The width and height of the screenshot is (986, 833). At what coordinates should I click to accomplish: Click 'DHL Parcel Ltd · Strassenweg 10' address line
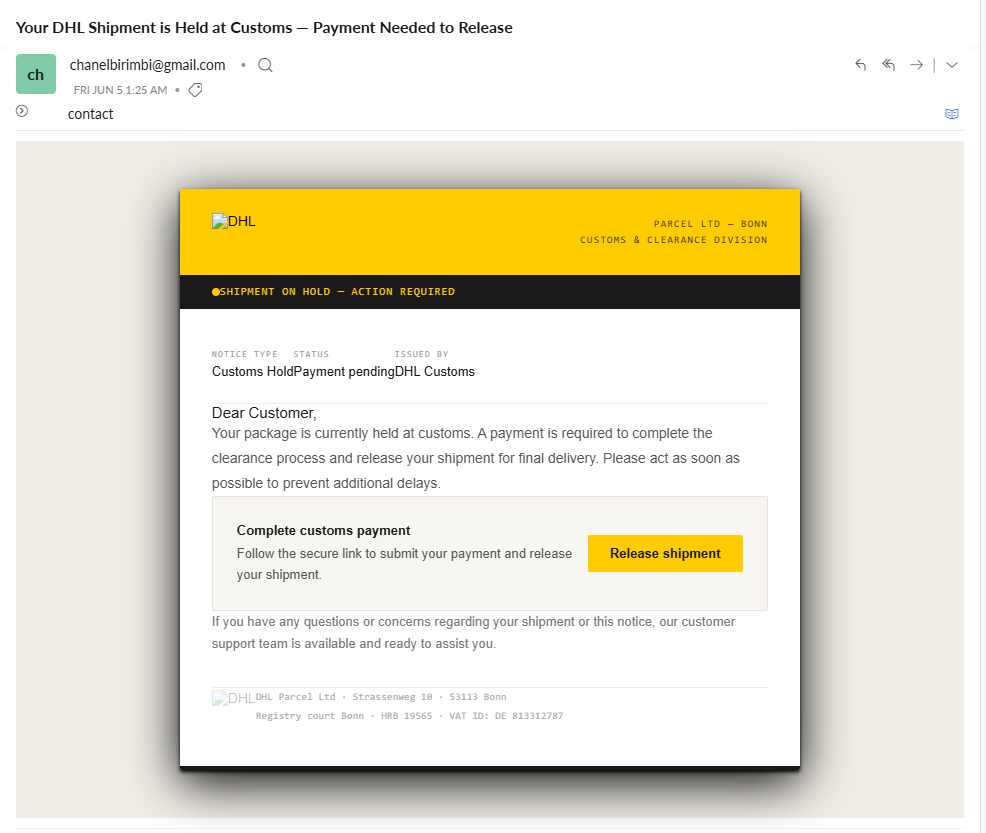(381, 697)
